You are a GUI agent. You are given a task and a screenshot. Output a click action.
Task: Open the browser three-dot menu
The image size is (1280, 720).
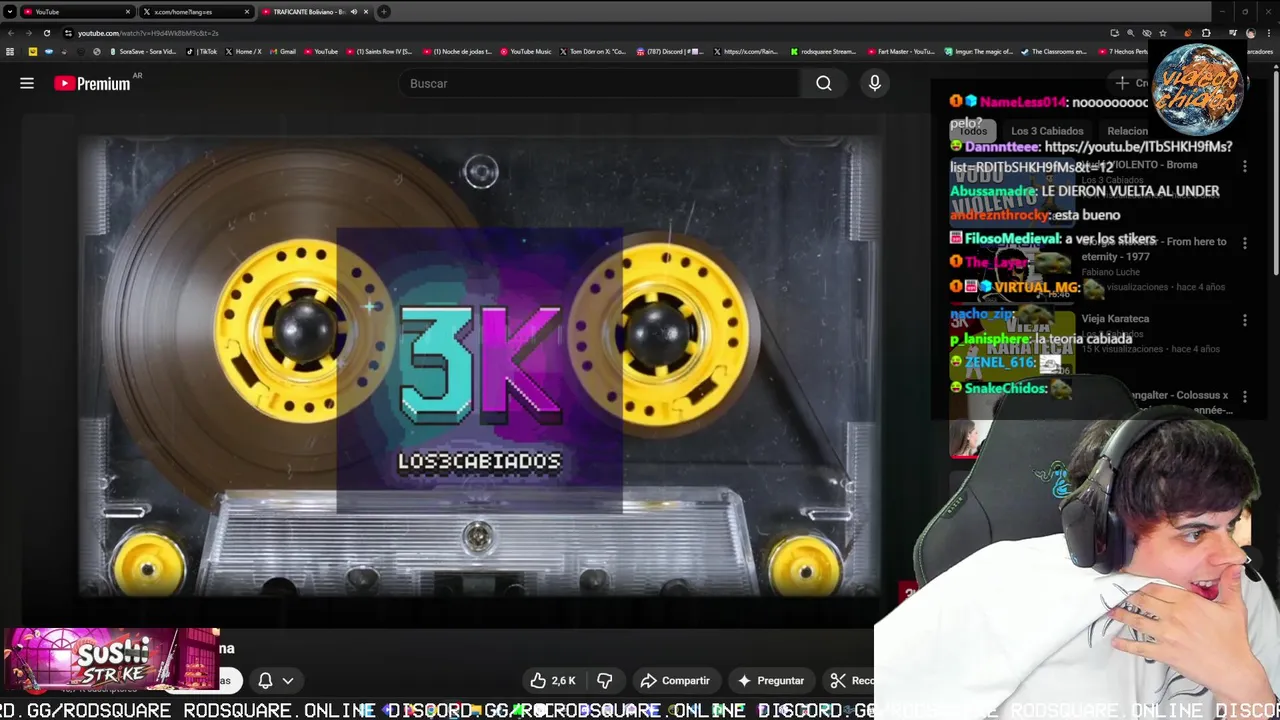(x=1268, y=33)
